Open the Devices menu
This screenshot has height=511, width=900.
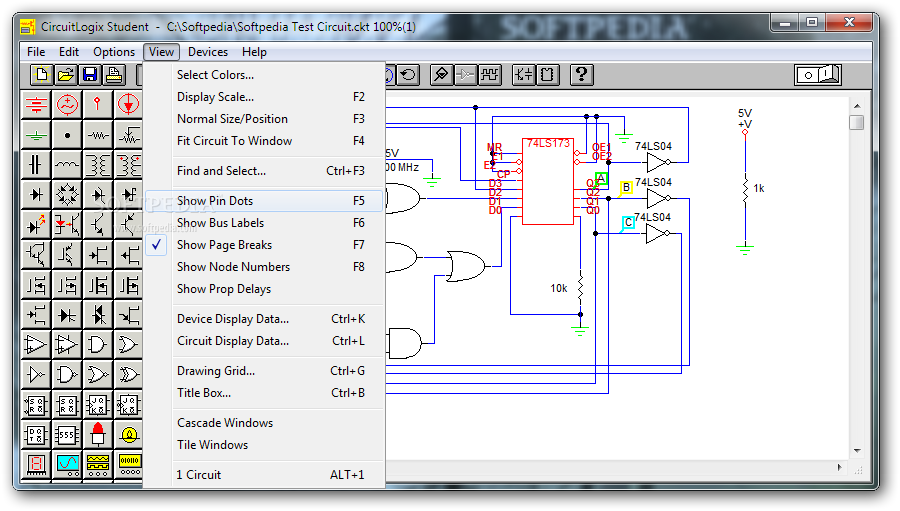(x=208, y=52)
